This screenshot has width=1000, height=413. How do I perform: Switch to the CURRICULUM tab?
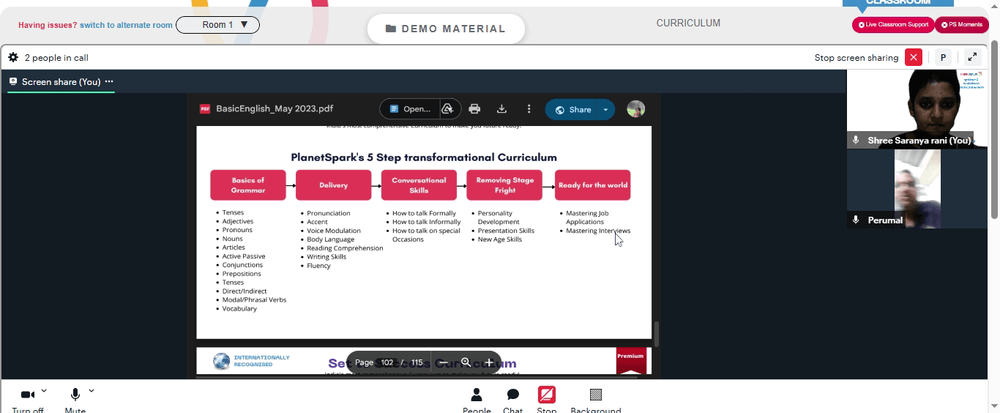pyautogui.click(x=688, y=23)
